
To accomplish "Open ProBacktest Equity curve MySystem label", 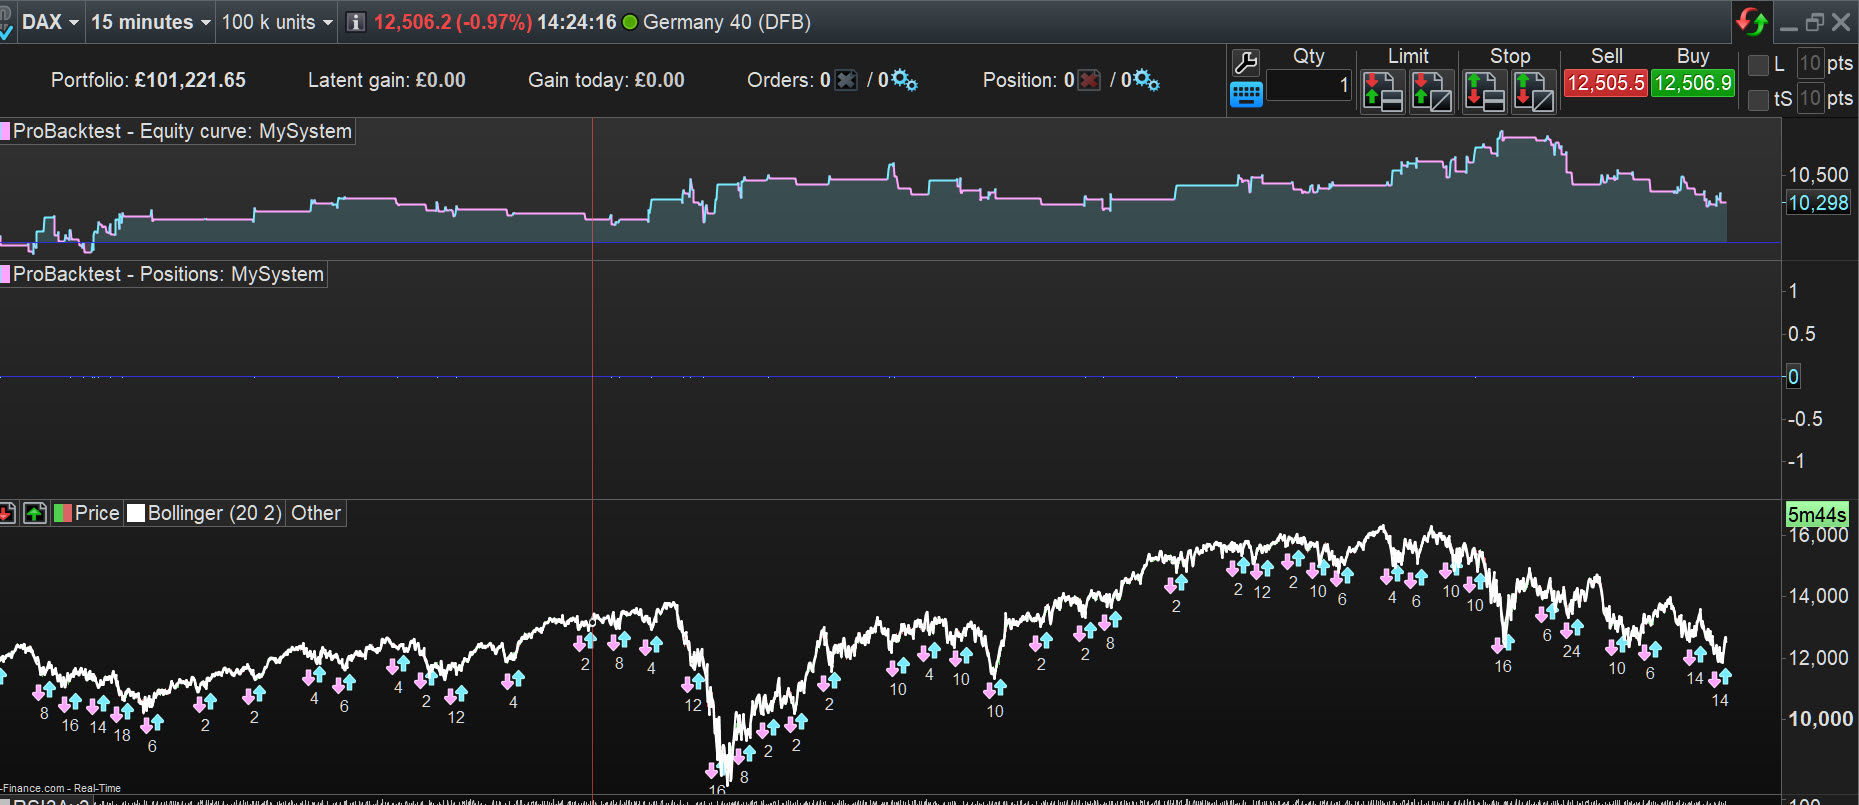I will 182,131.
